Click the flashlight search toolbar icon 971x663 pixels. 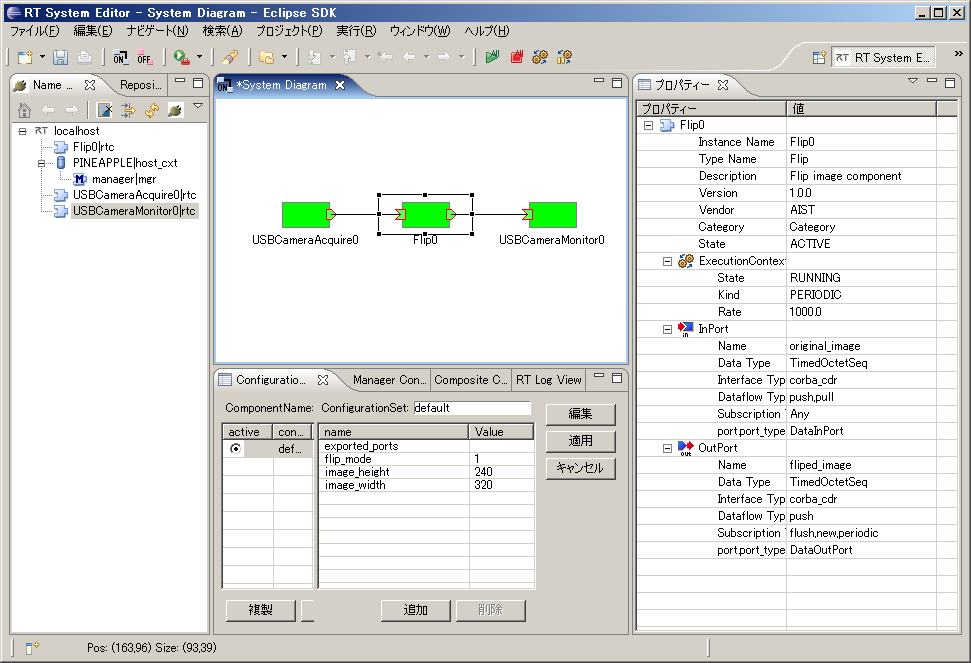click(230, 58)
